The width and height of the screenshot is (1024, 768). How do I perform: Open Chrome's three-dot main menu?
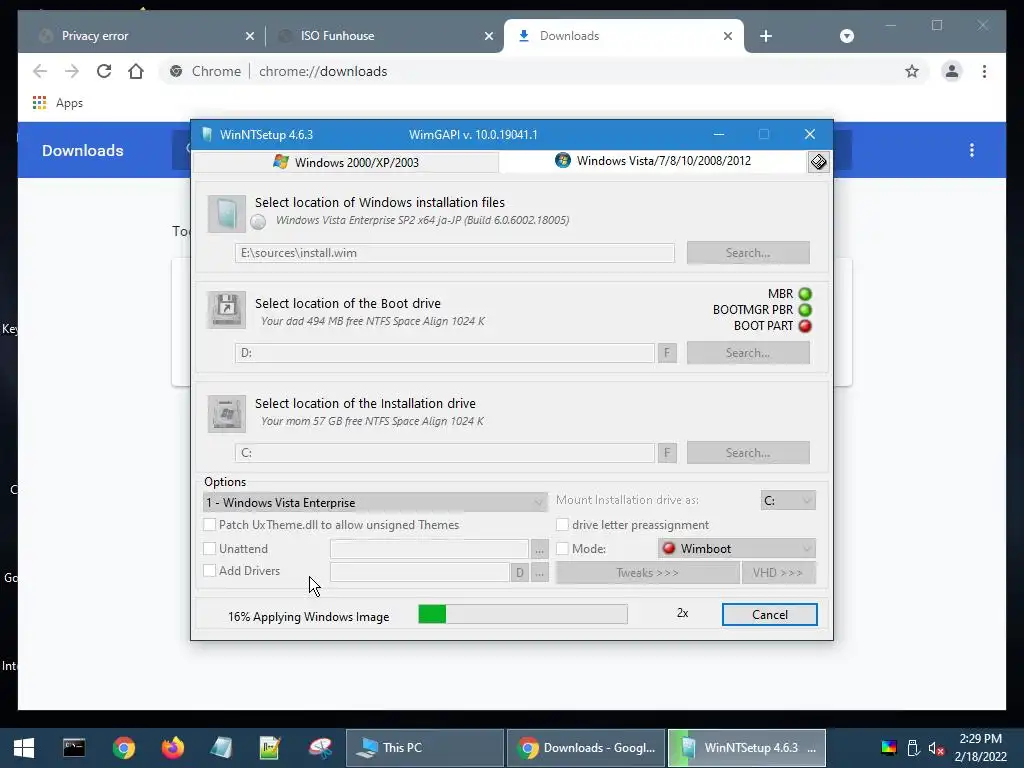(x=984, y=71)
